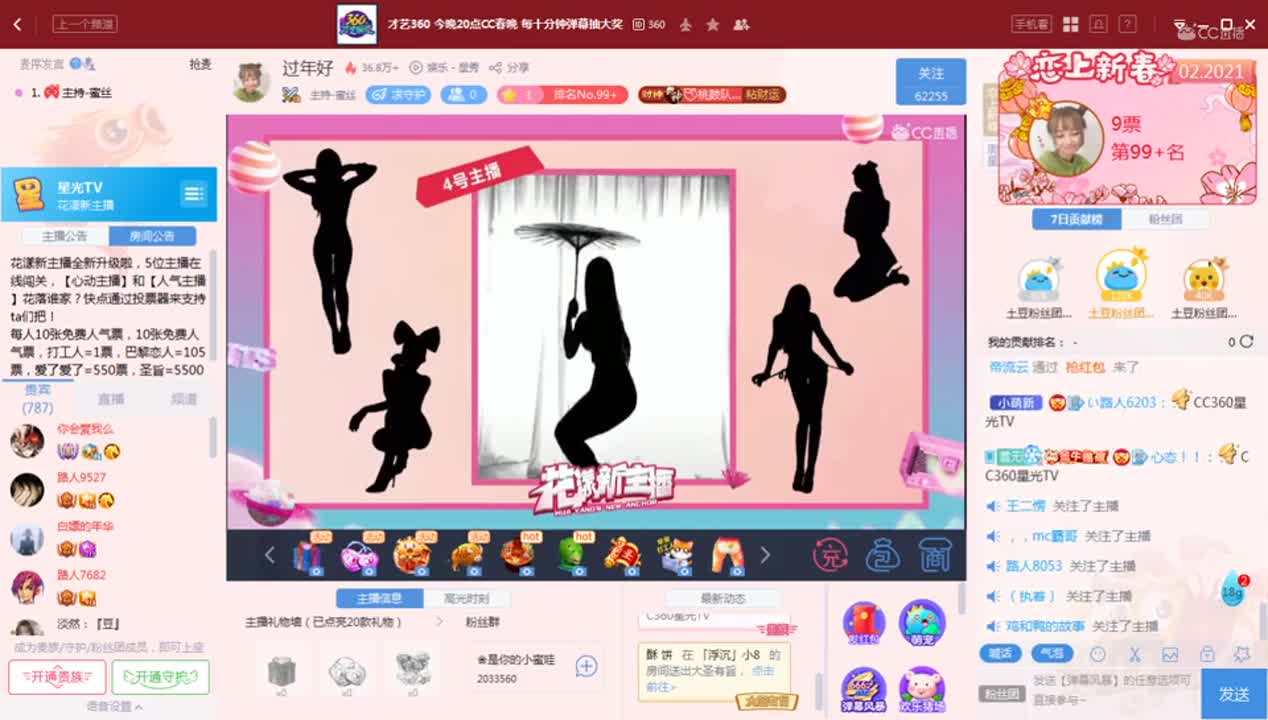Switch to the 粉丝团 ranking tab
This screenshot has height=720, width=1268.
[x=1166, y=220]
